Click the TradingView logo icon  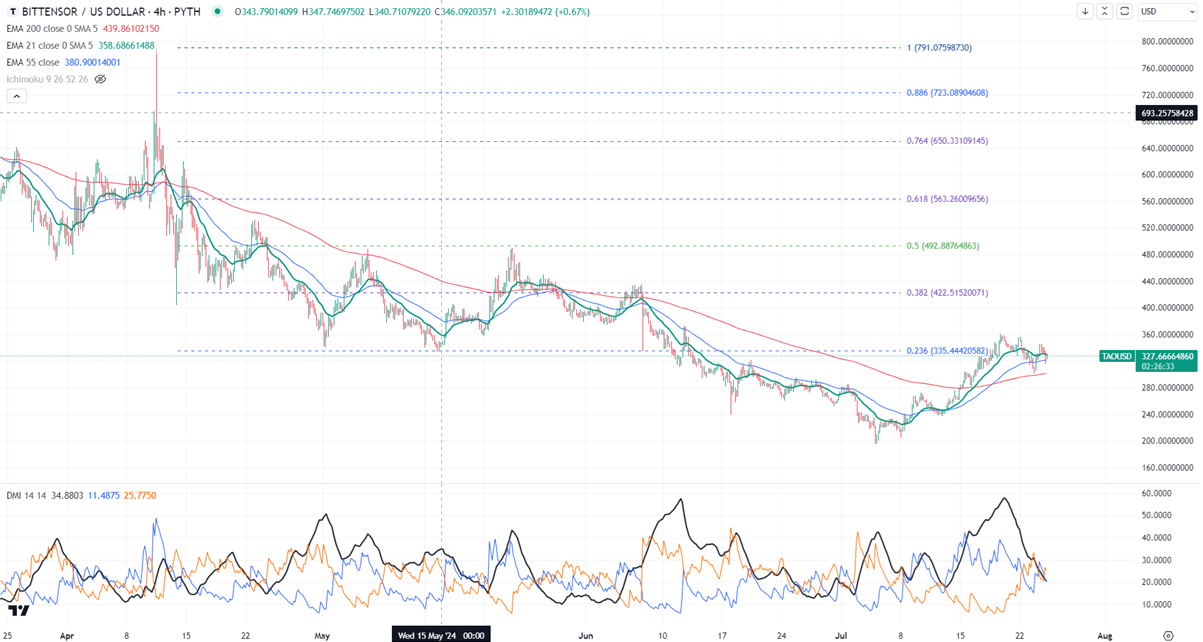(17, 610)
